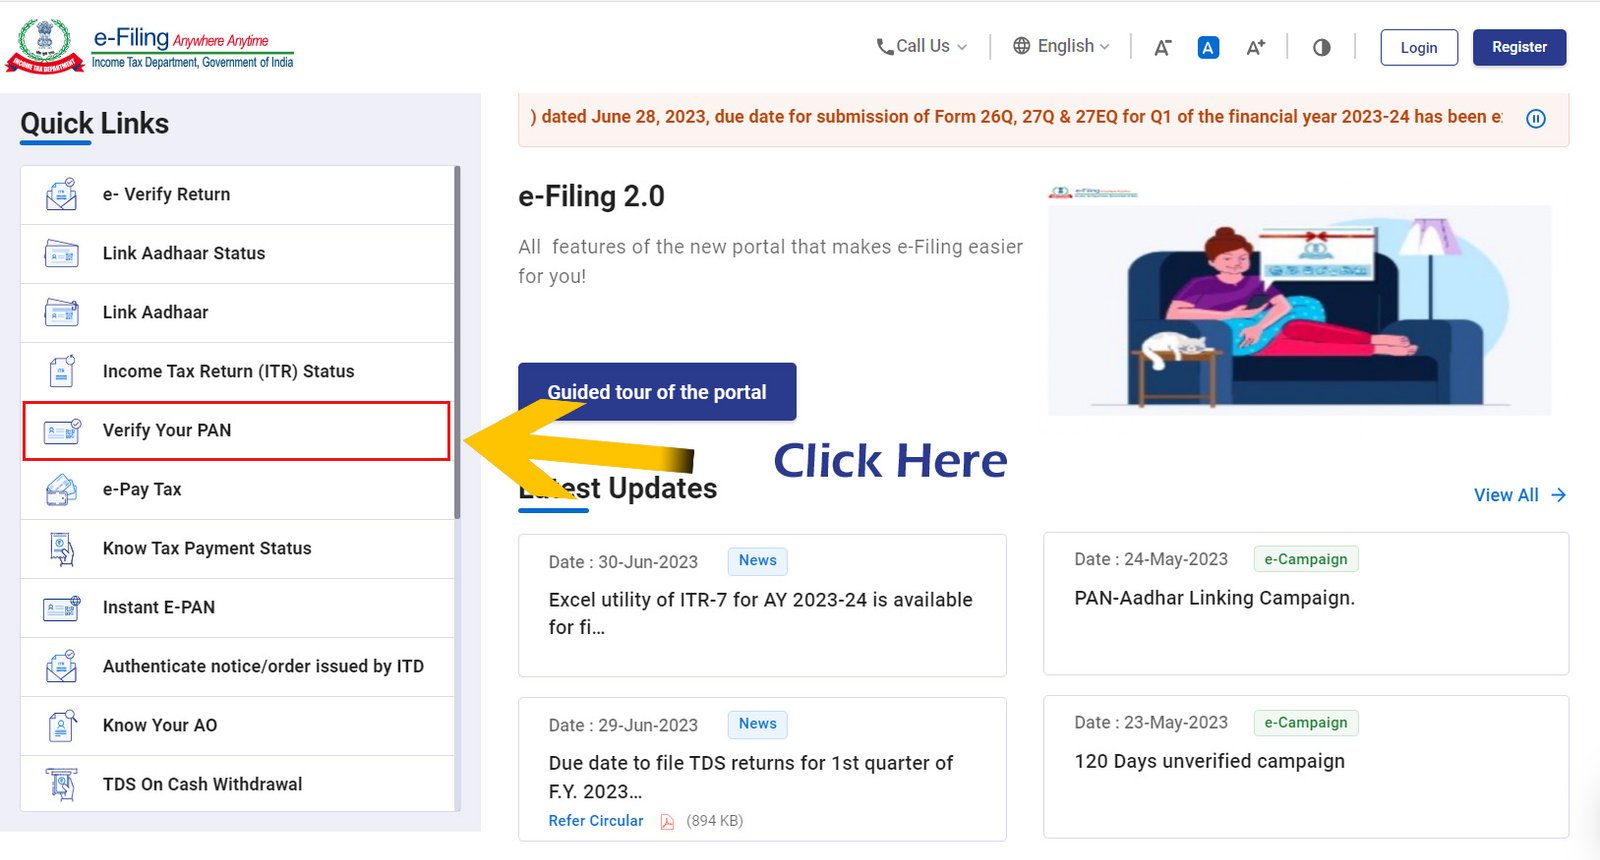Open Due date to file TDS returns news

[762, 769]
